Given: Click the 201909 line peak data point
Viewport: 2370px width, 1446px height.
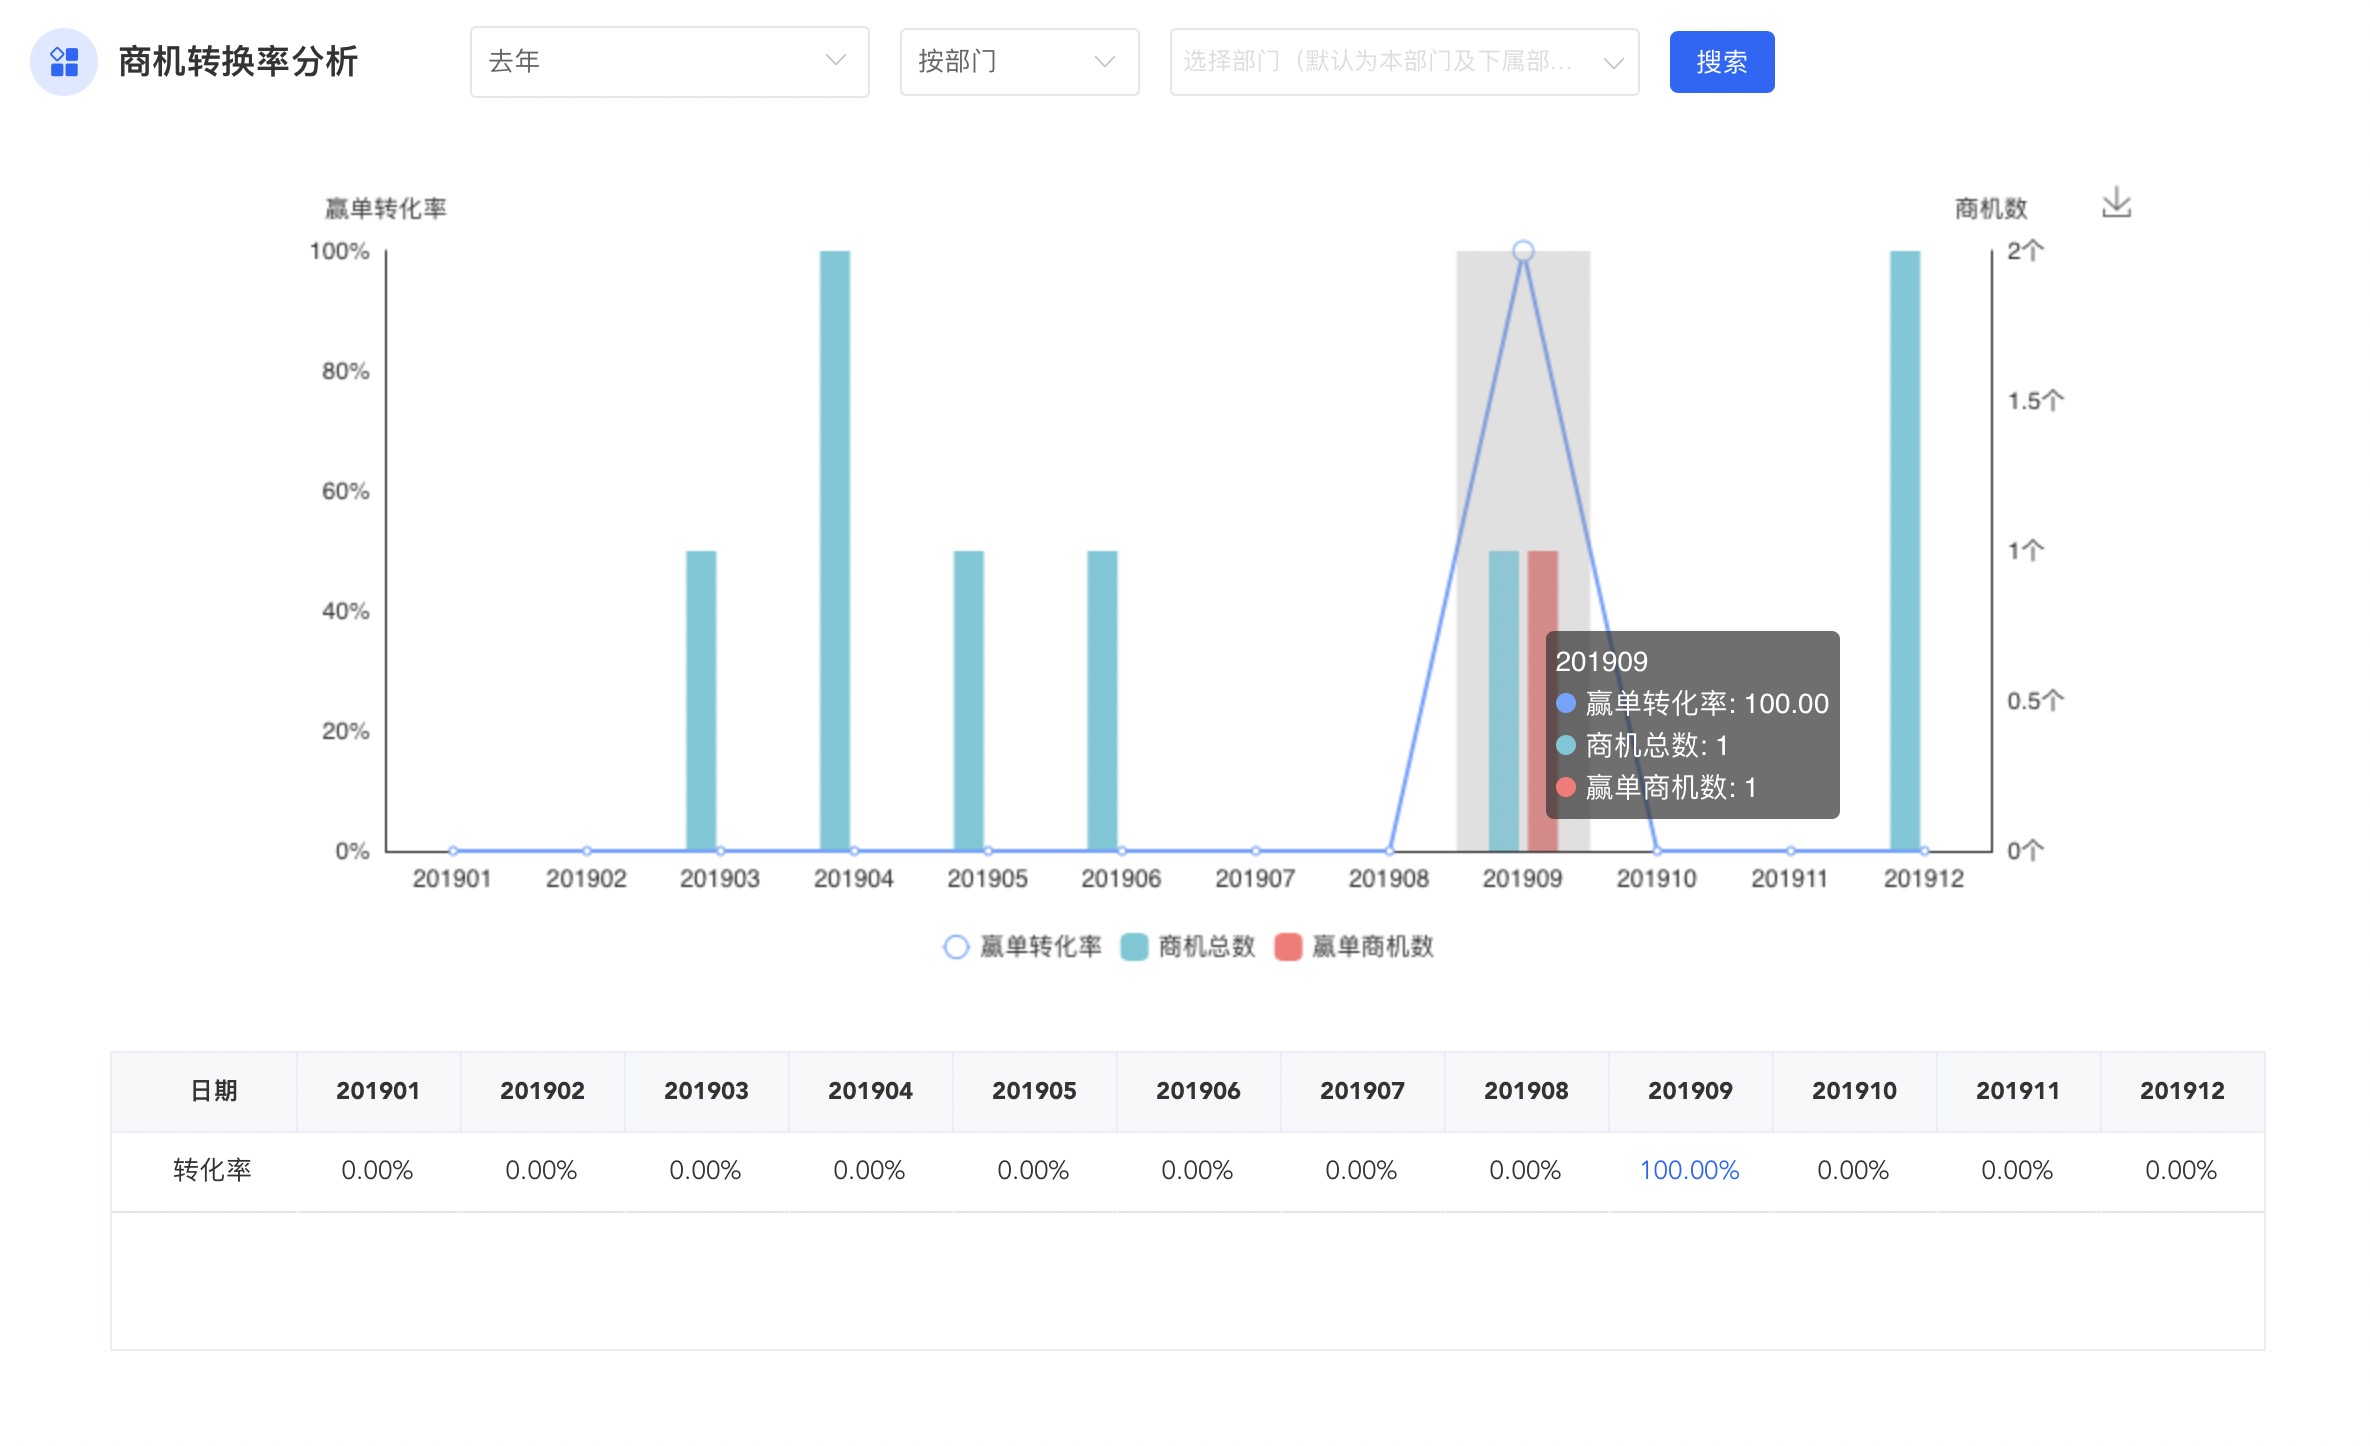Looking at the screenshot, I should pyautogui.click(x=1523, y=251).
